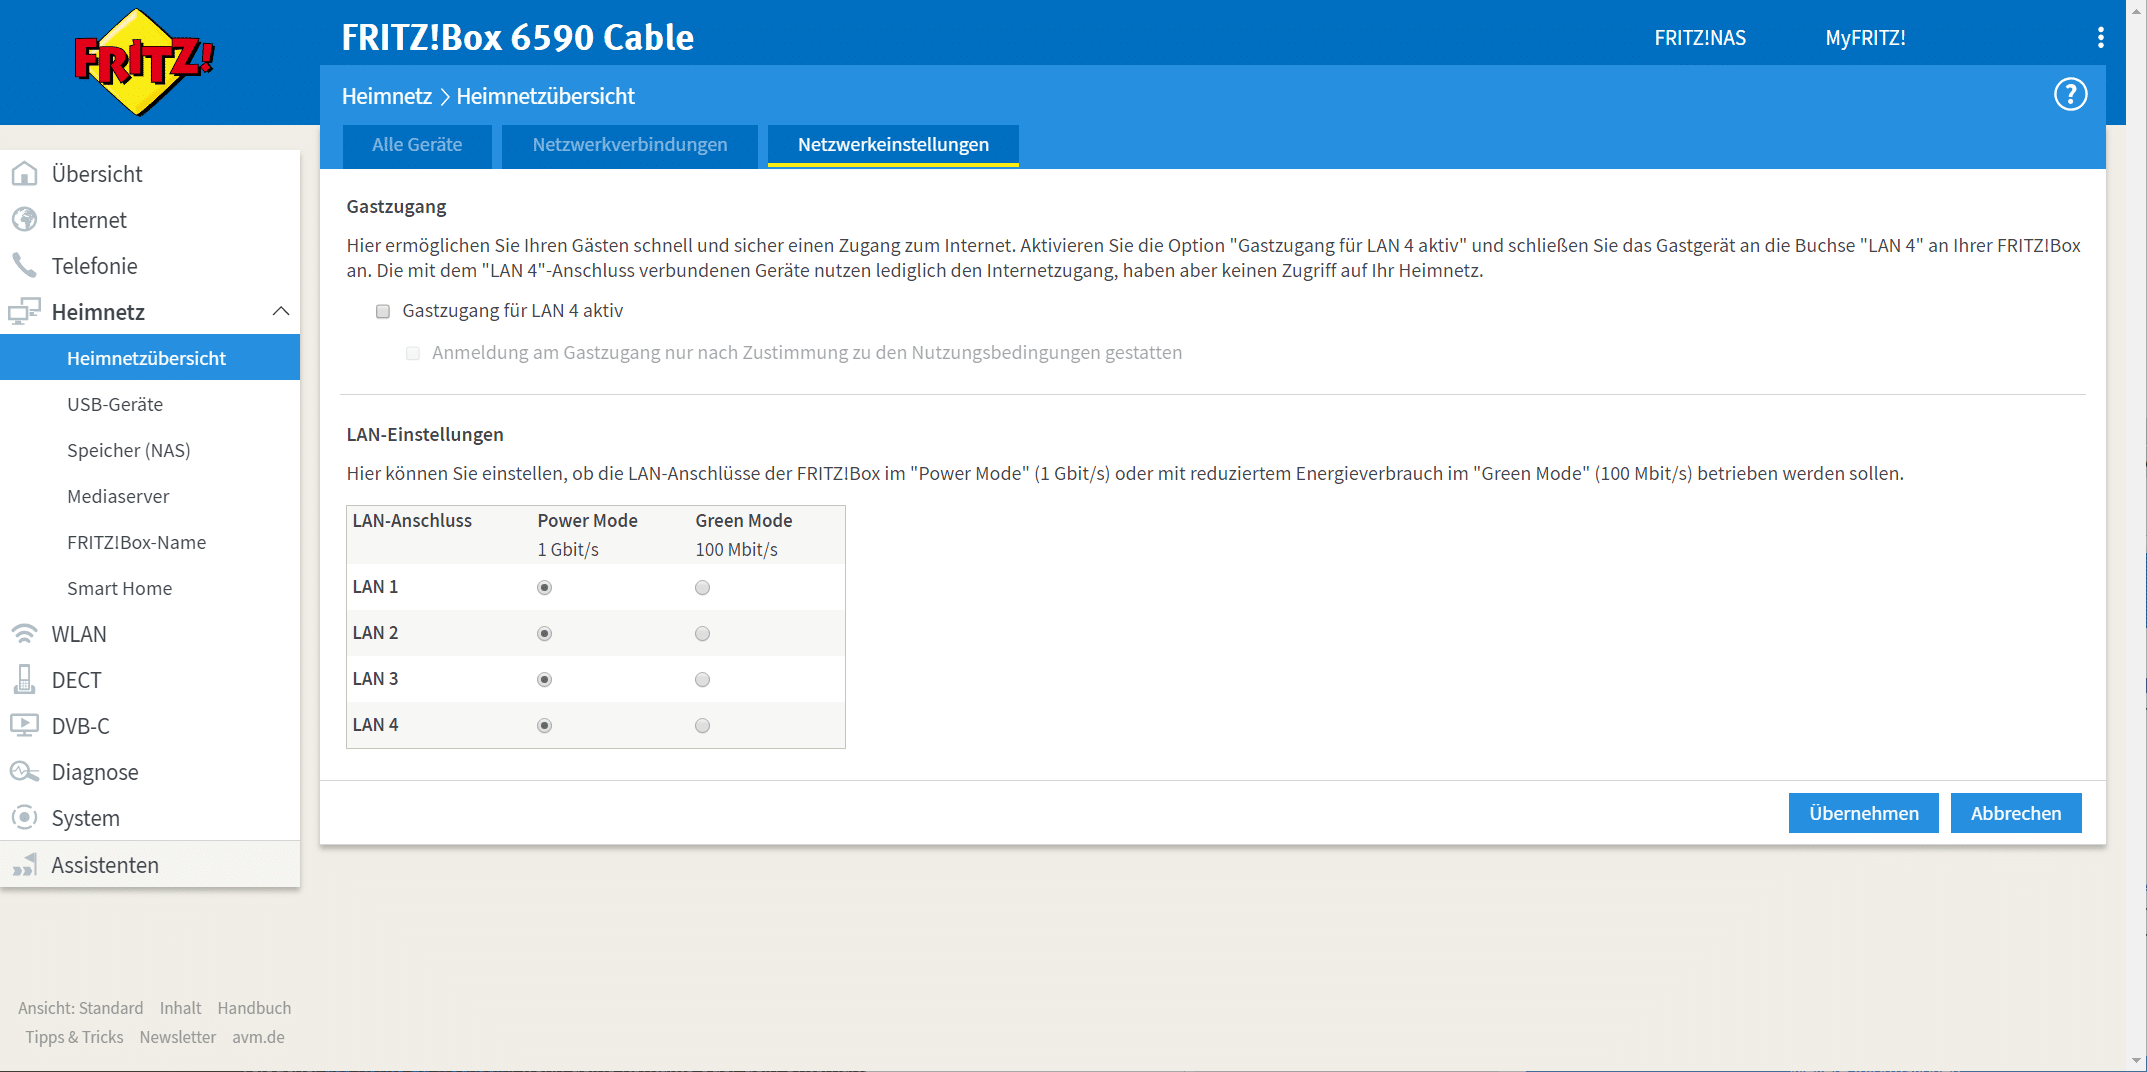
Task: Click the Abbrechen button
Action: [2016, 813]
